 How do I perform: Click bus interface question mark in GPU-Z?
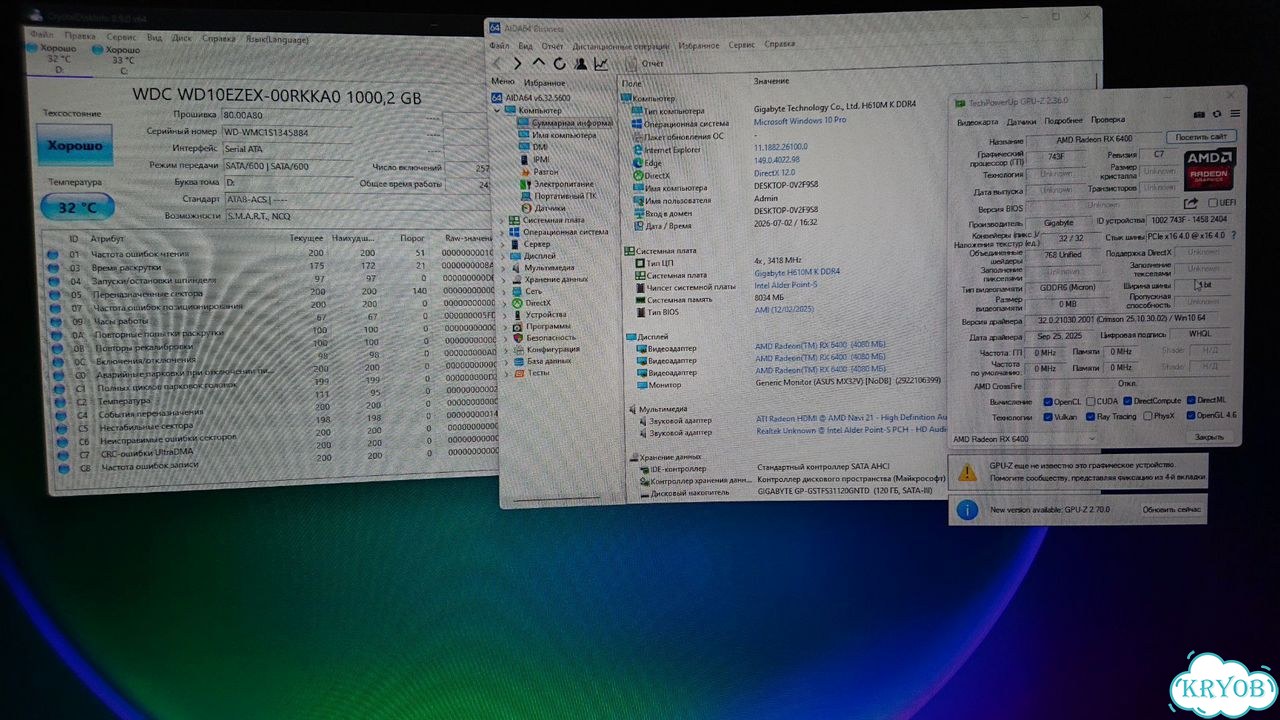[1232, 236]
